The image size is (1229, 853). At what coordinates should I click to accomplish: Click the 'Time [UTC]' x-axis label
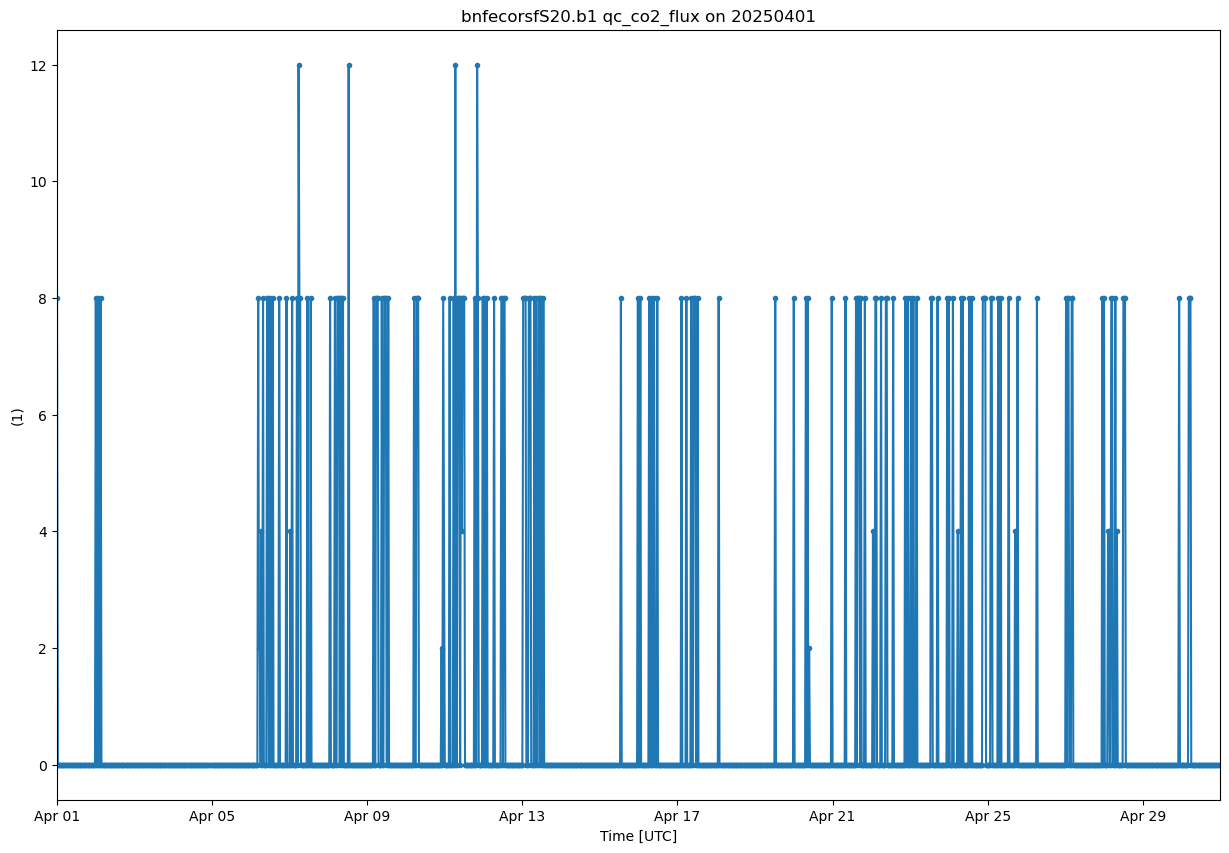638,836
